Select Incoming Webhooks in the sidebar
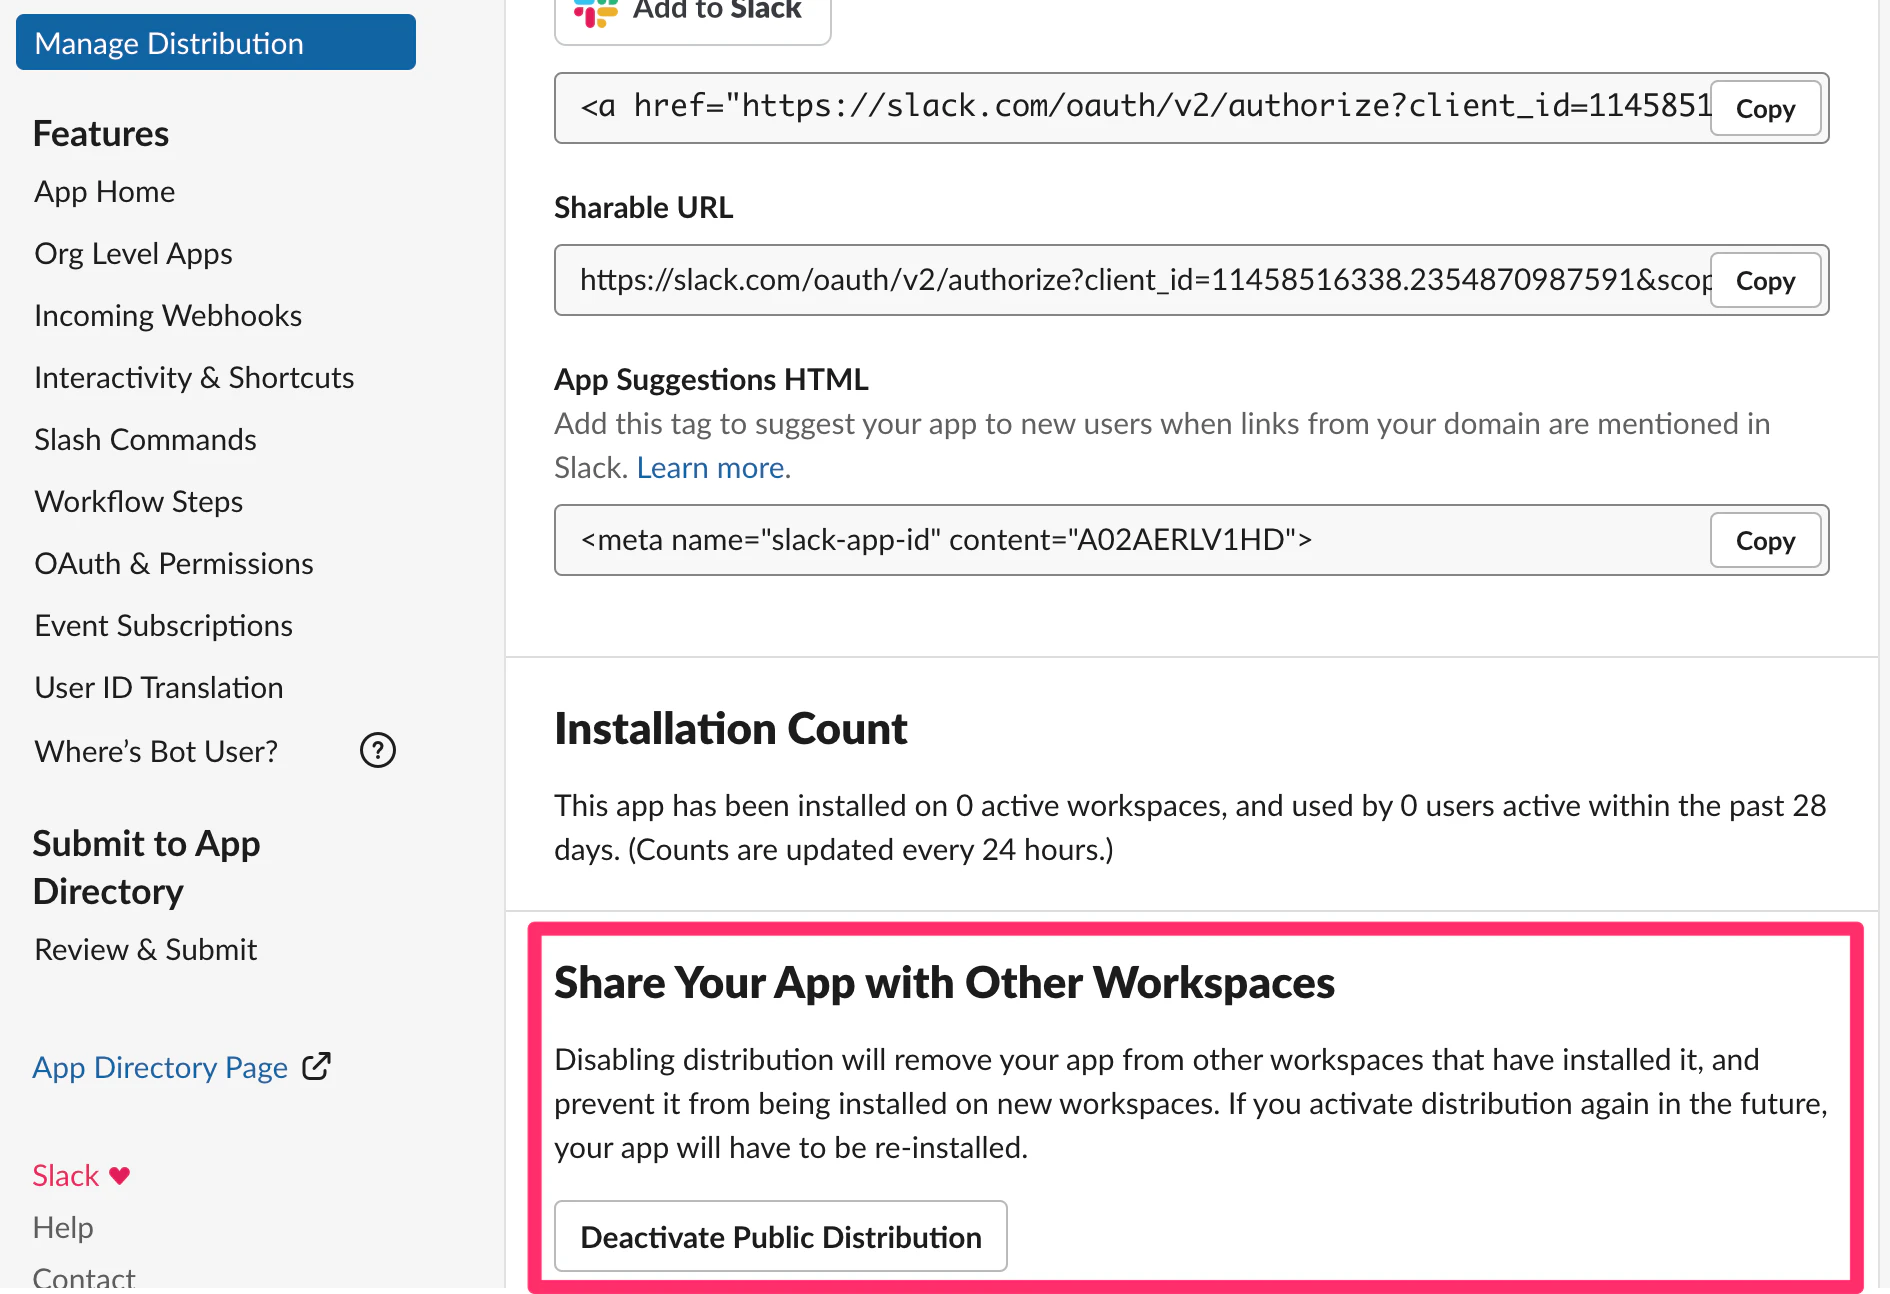 (168, 315)
